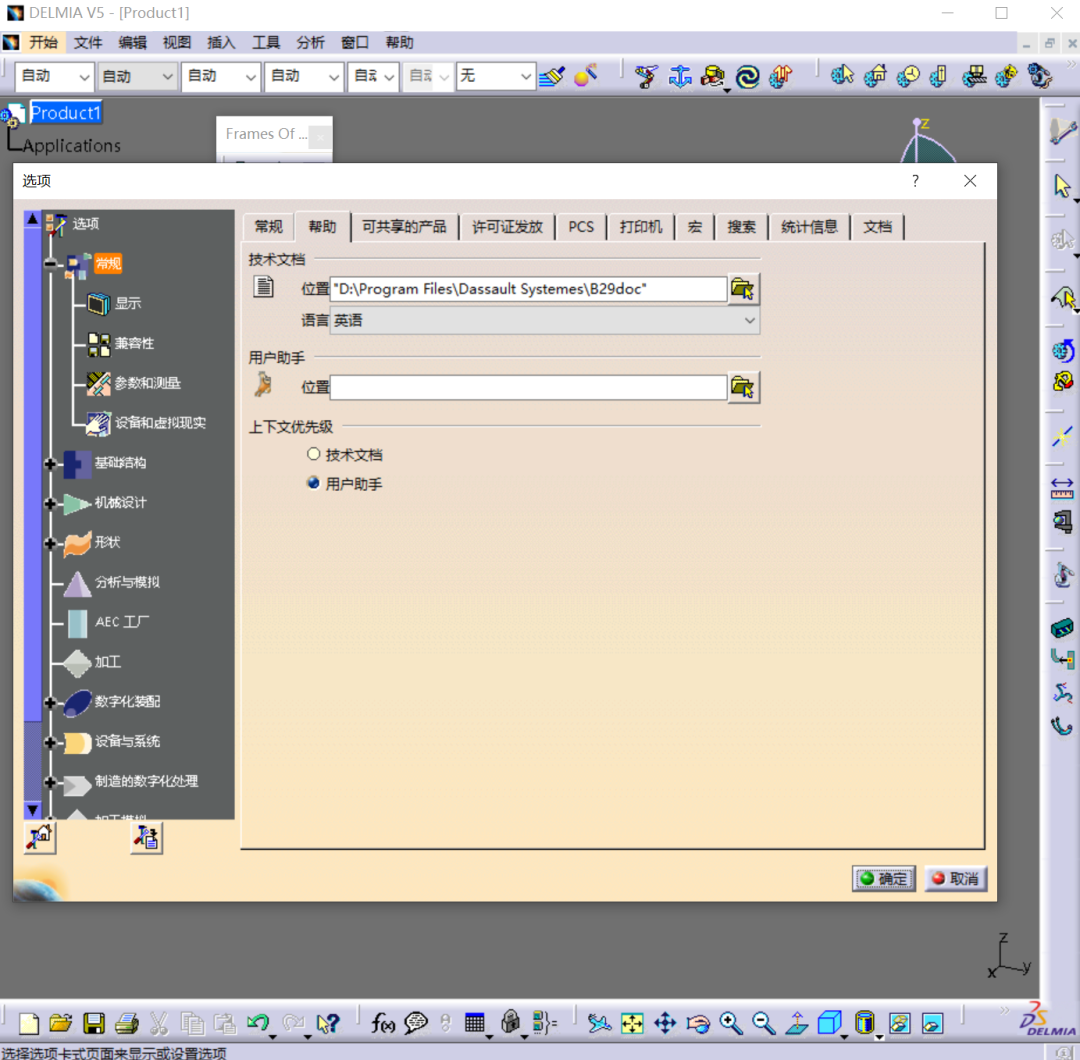
Task: Click the Zoom In magnifier icon
Action: coord(731,1023)
